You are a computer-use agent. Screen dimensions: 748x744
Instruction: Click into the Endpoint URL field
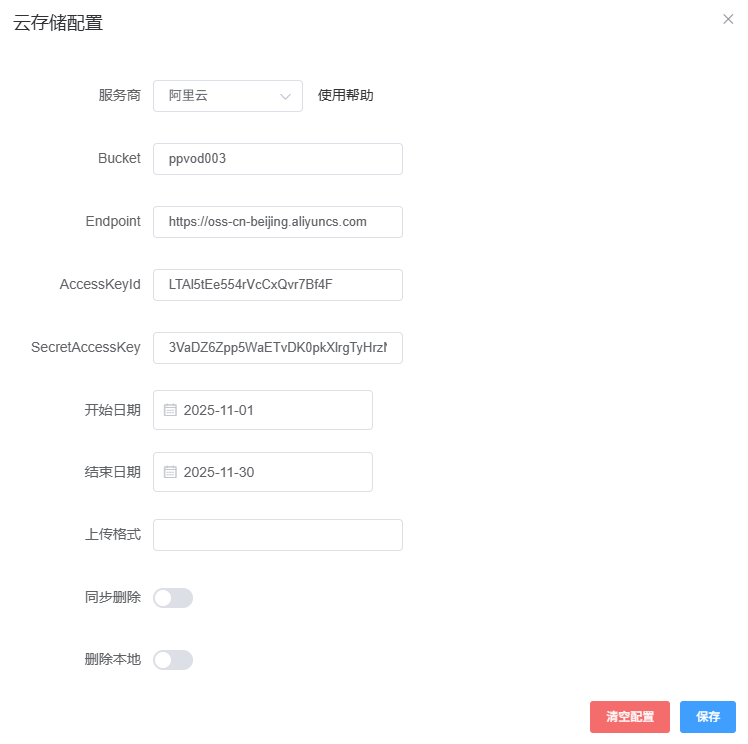click(277, 222)
